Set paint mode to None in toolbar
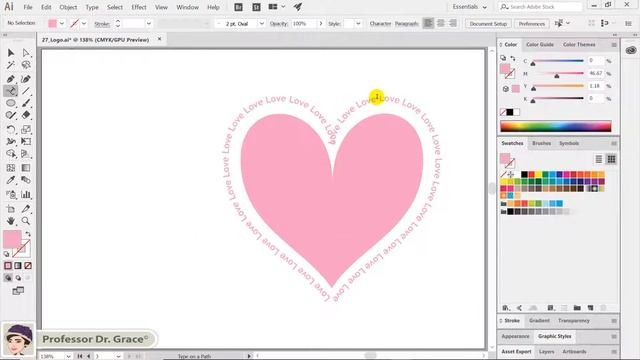 28,266
